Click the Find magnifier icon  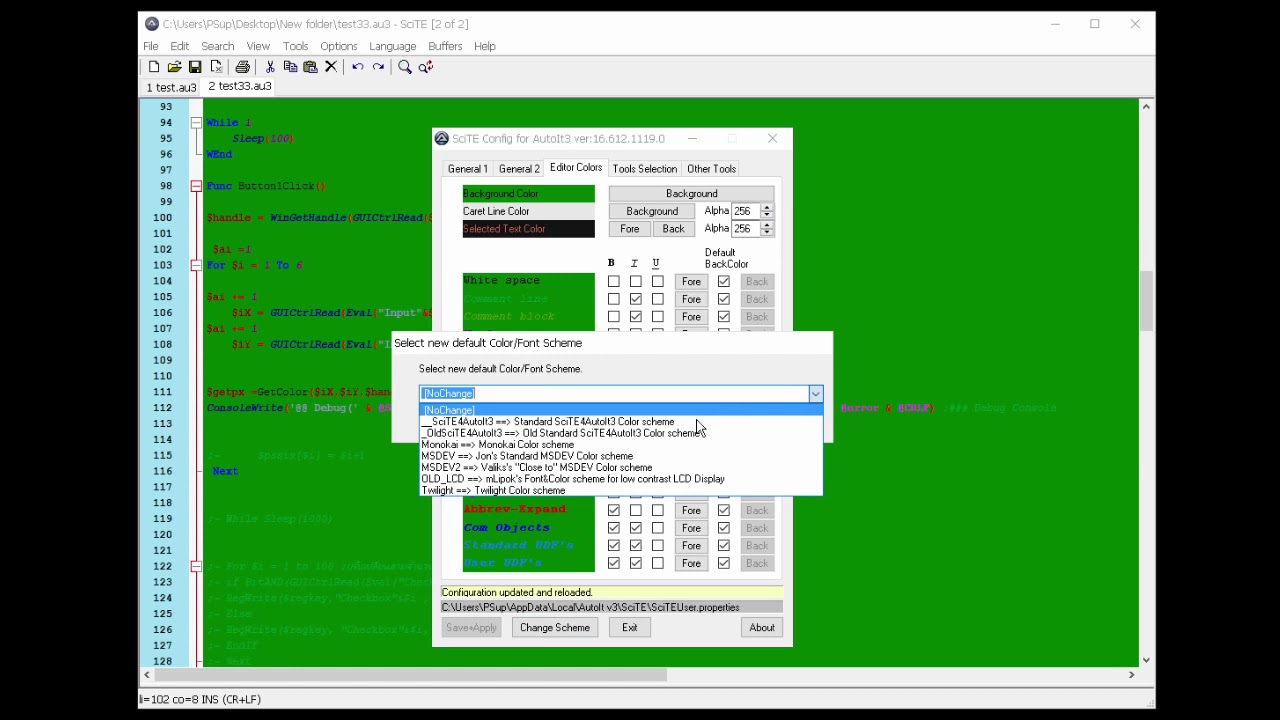point(405,67)
